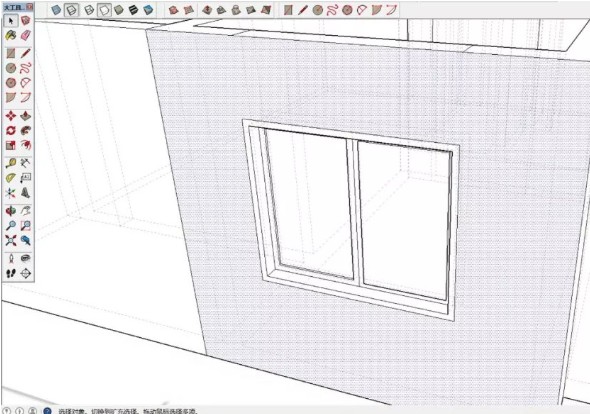Screen dimensions: 590x414
Task: Select the Follow Me tool
Action: click(26, 131)
